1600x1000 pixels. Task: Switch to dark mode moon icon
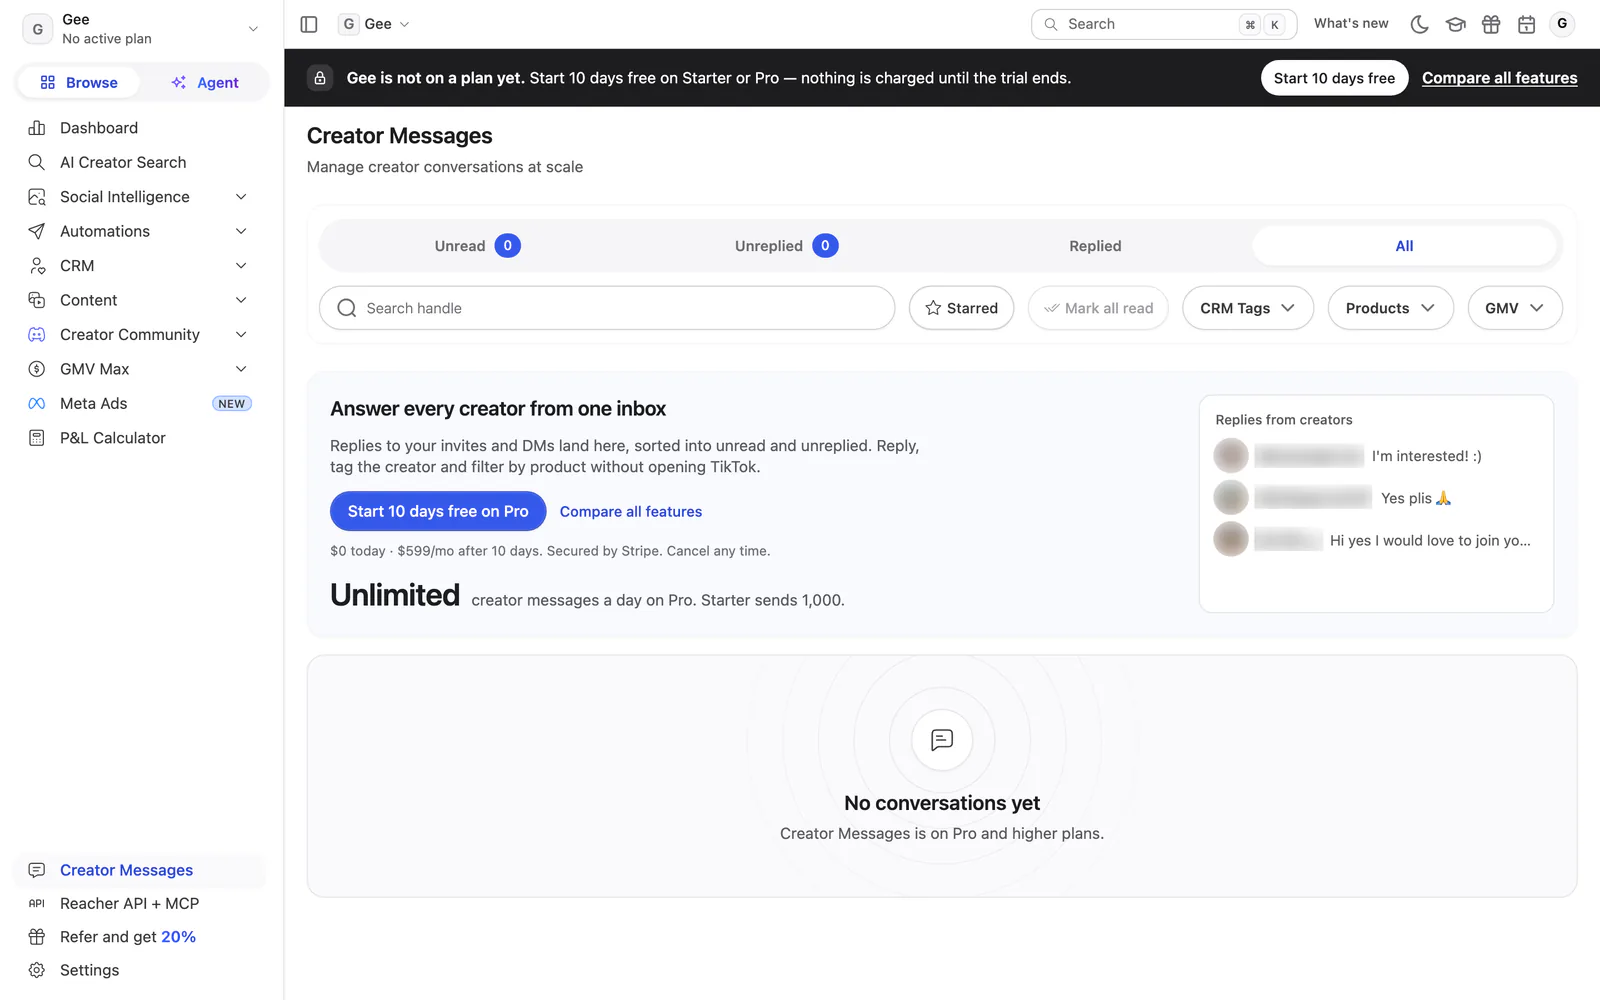coord(1419,24)
